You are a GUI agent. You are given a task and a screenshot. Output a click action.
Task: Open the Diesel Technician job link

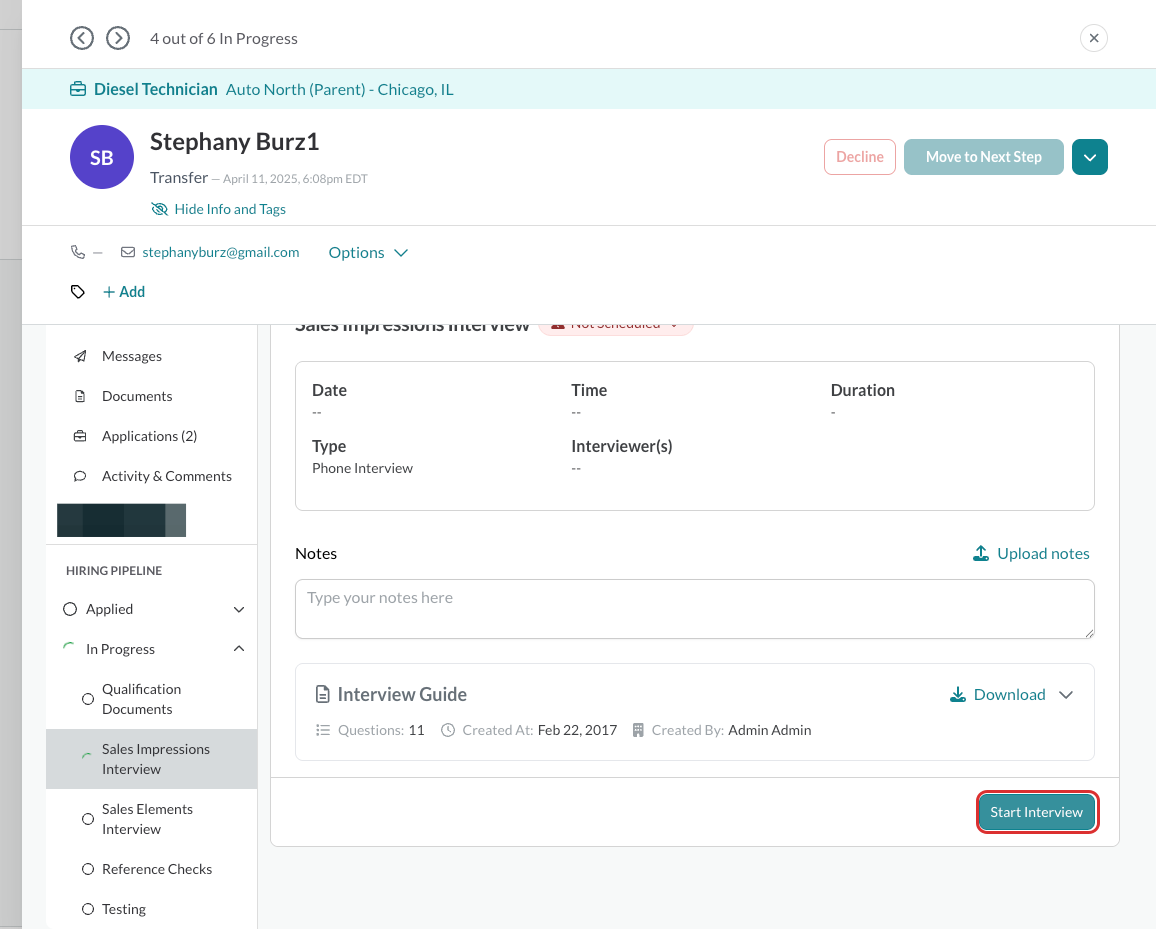(x=156, y=89)
